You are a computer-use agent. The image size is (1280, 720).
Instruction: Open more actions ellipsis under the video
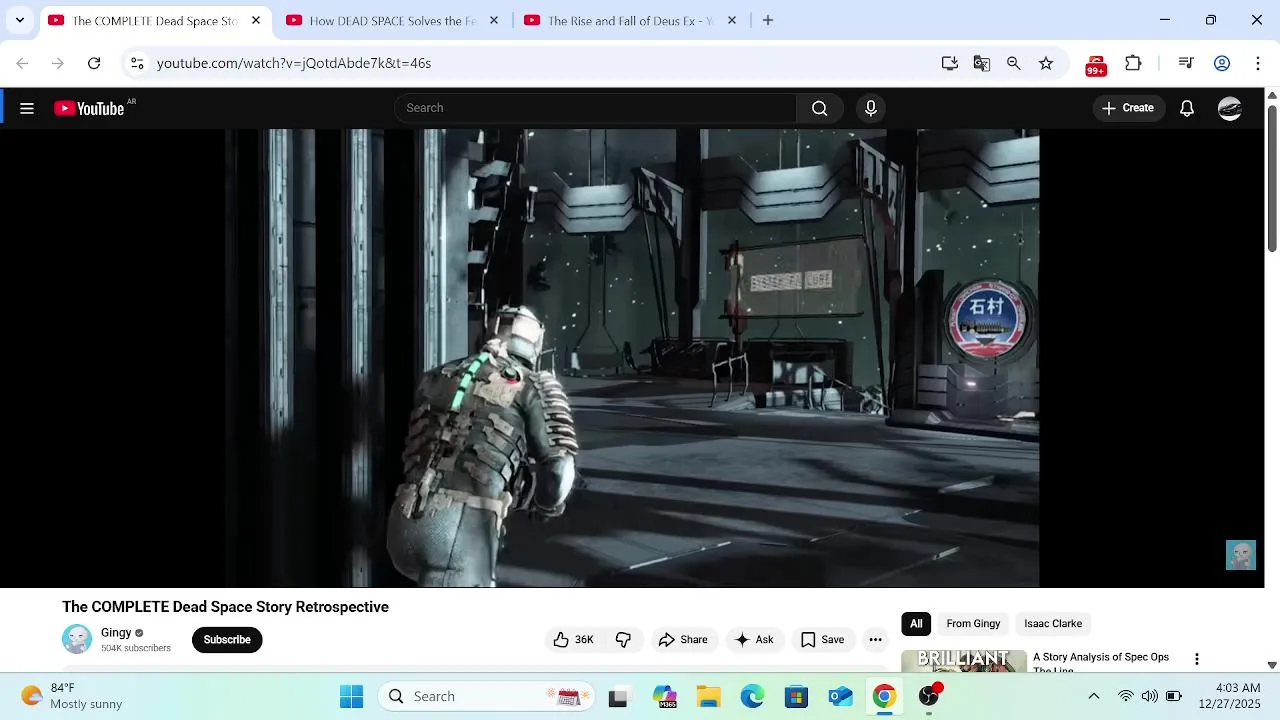coord(875,640)
